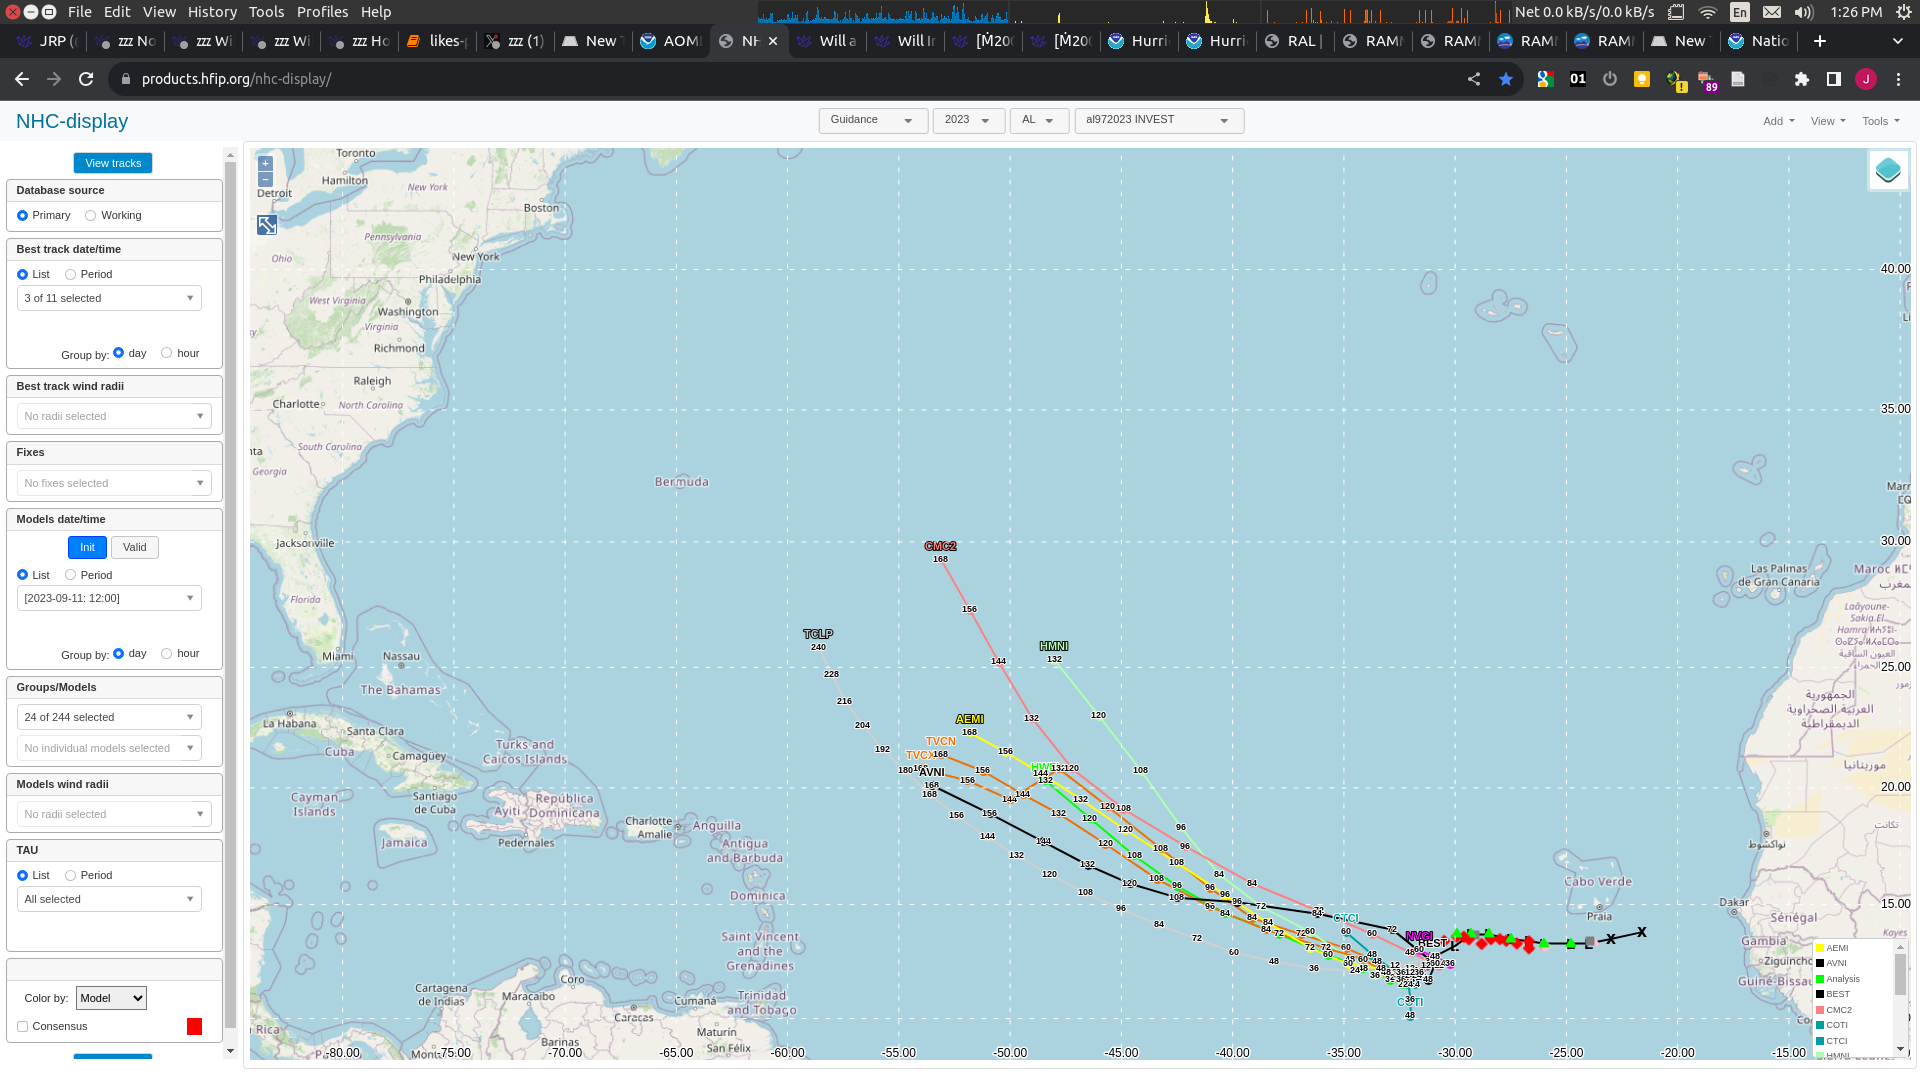Select Primary database source
Screen dimensions: 1920x1080
pos(22,216)
